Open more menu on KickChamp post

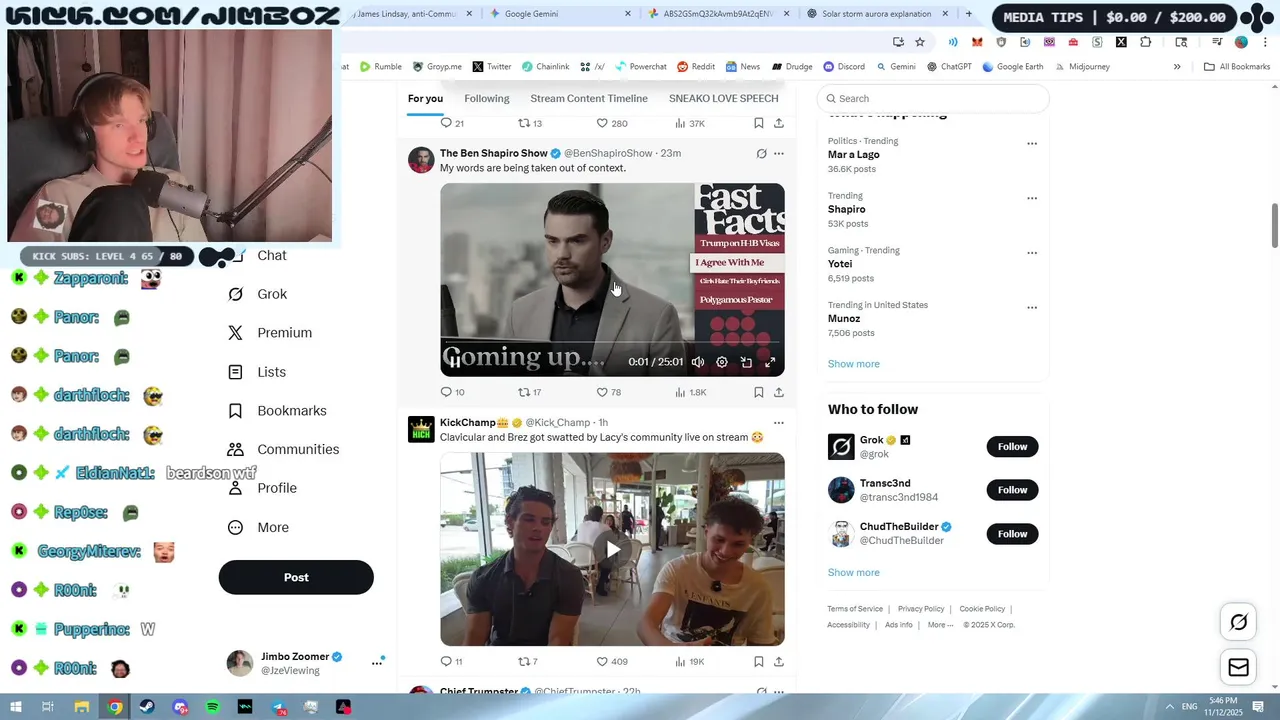pos(779,423)
